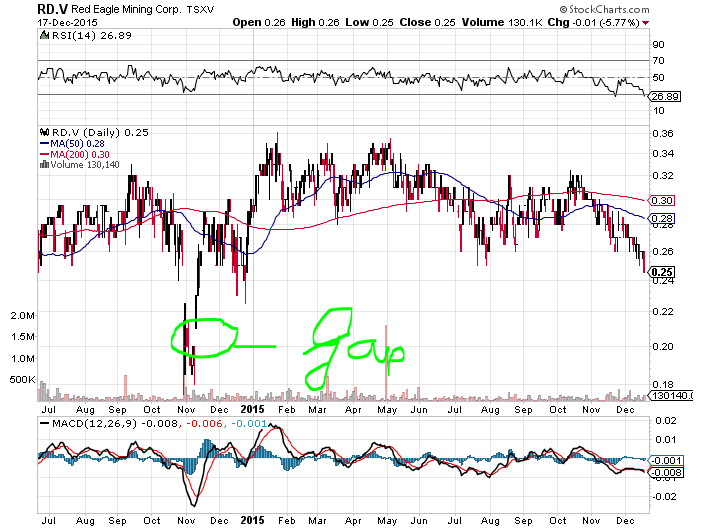The image size is (726, 531).
Task: Click the 0.18 price axis label
Action: click(663, 385)
